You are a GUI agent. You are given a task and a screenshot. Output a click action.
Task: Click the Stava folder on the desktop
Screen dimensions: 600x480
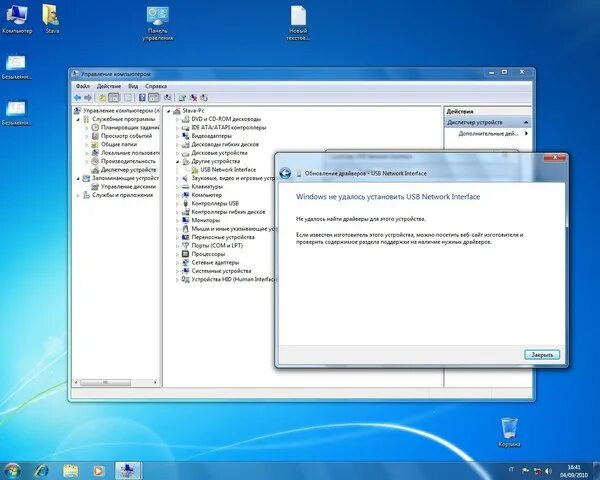pyautogui.click(x=51, y=19)
